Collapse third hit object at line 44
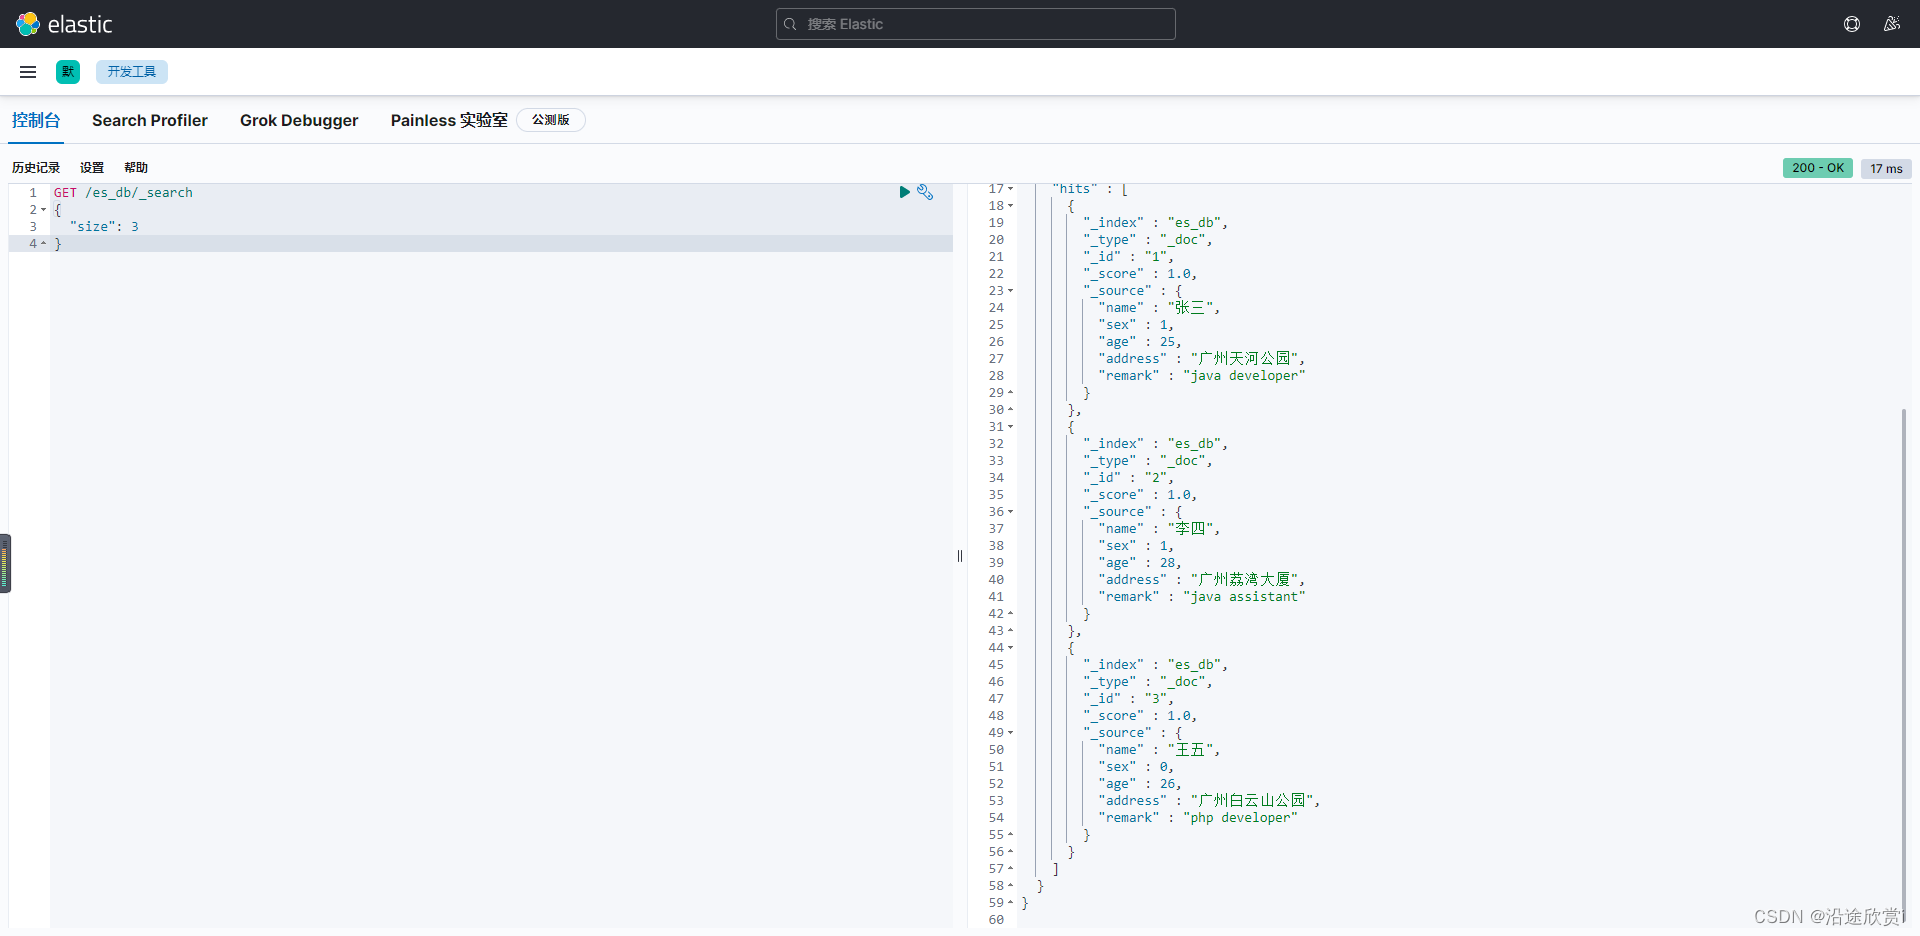The height and width of the screenshot is (936, 1920). click(1010, 648)
